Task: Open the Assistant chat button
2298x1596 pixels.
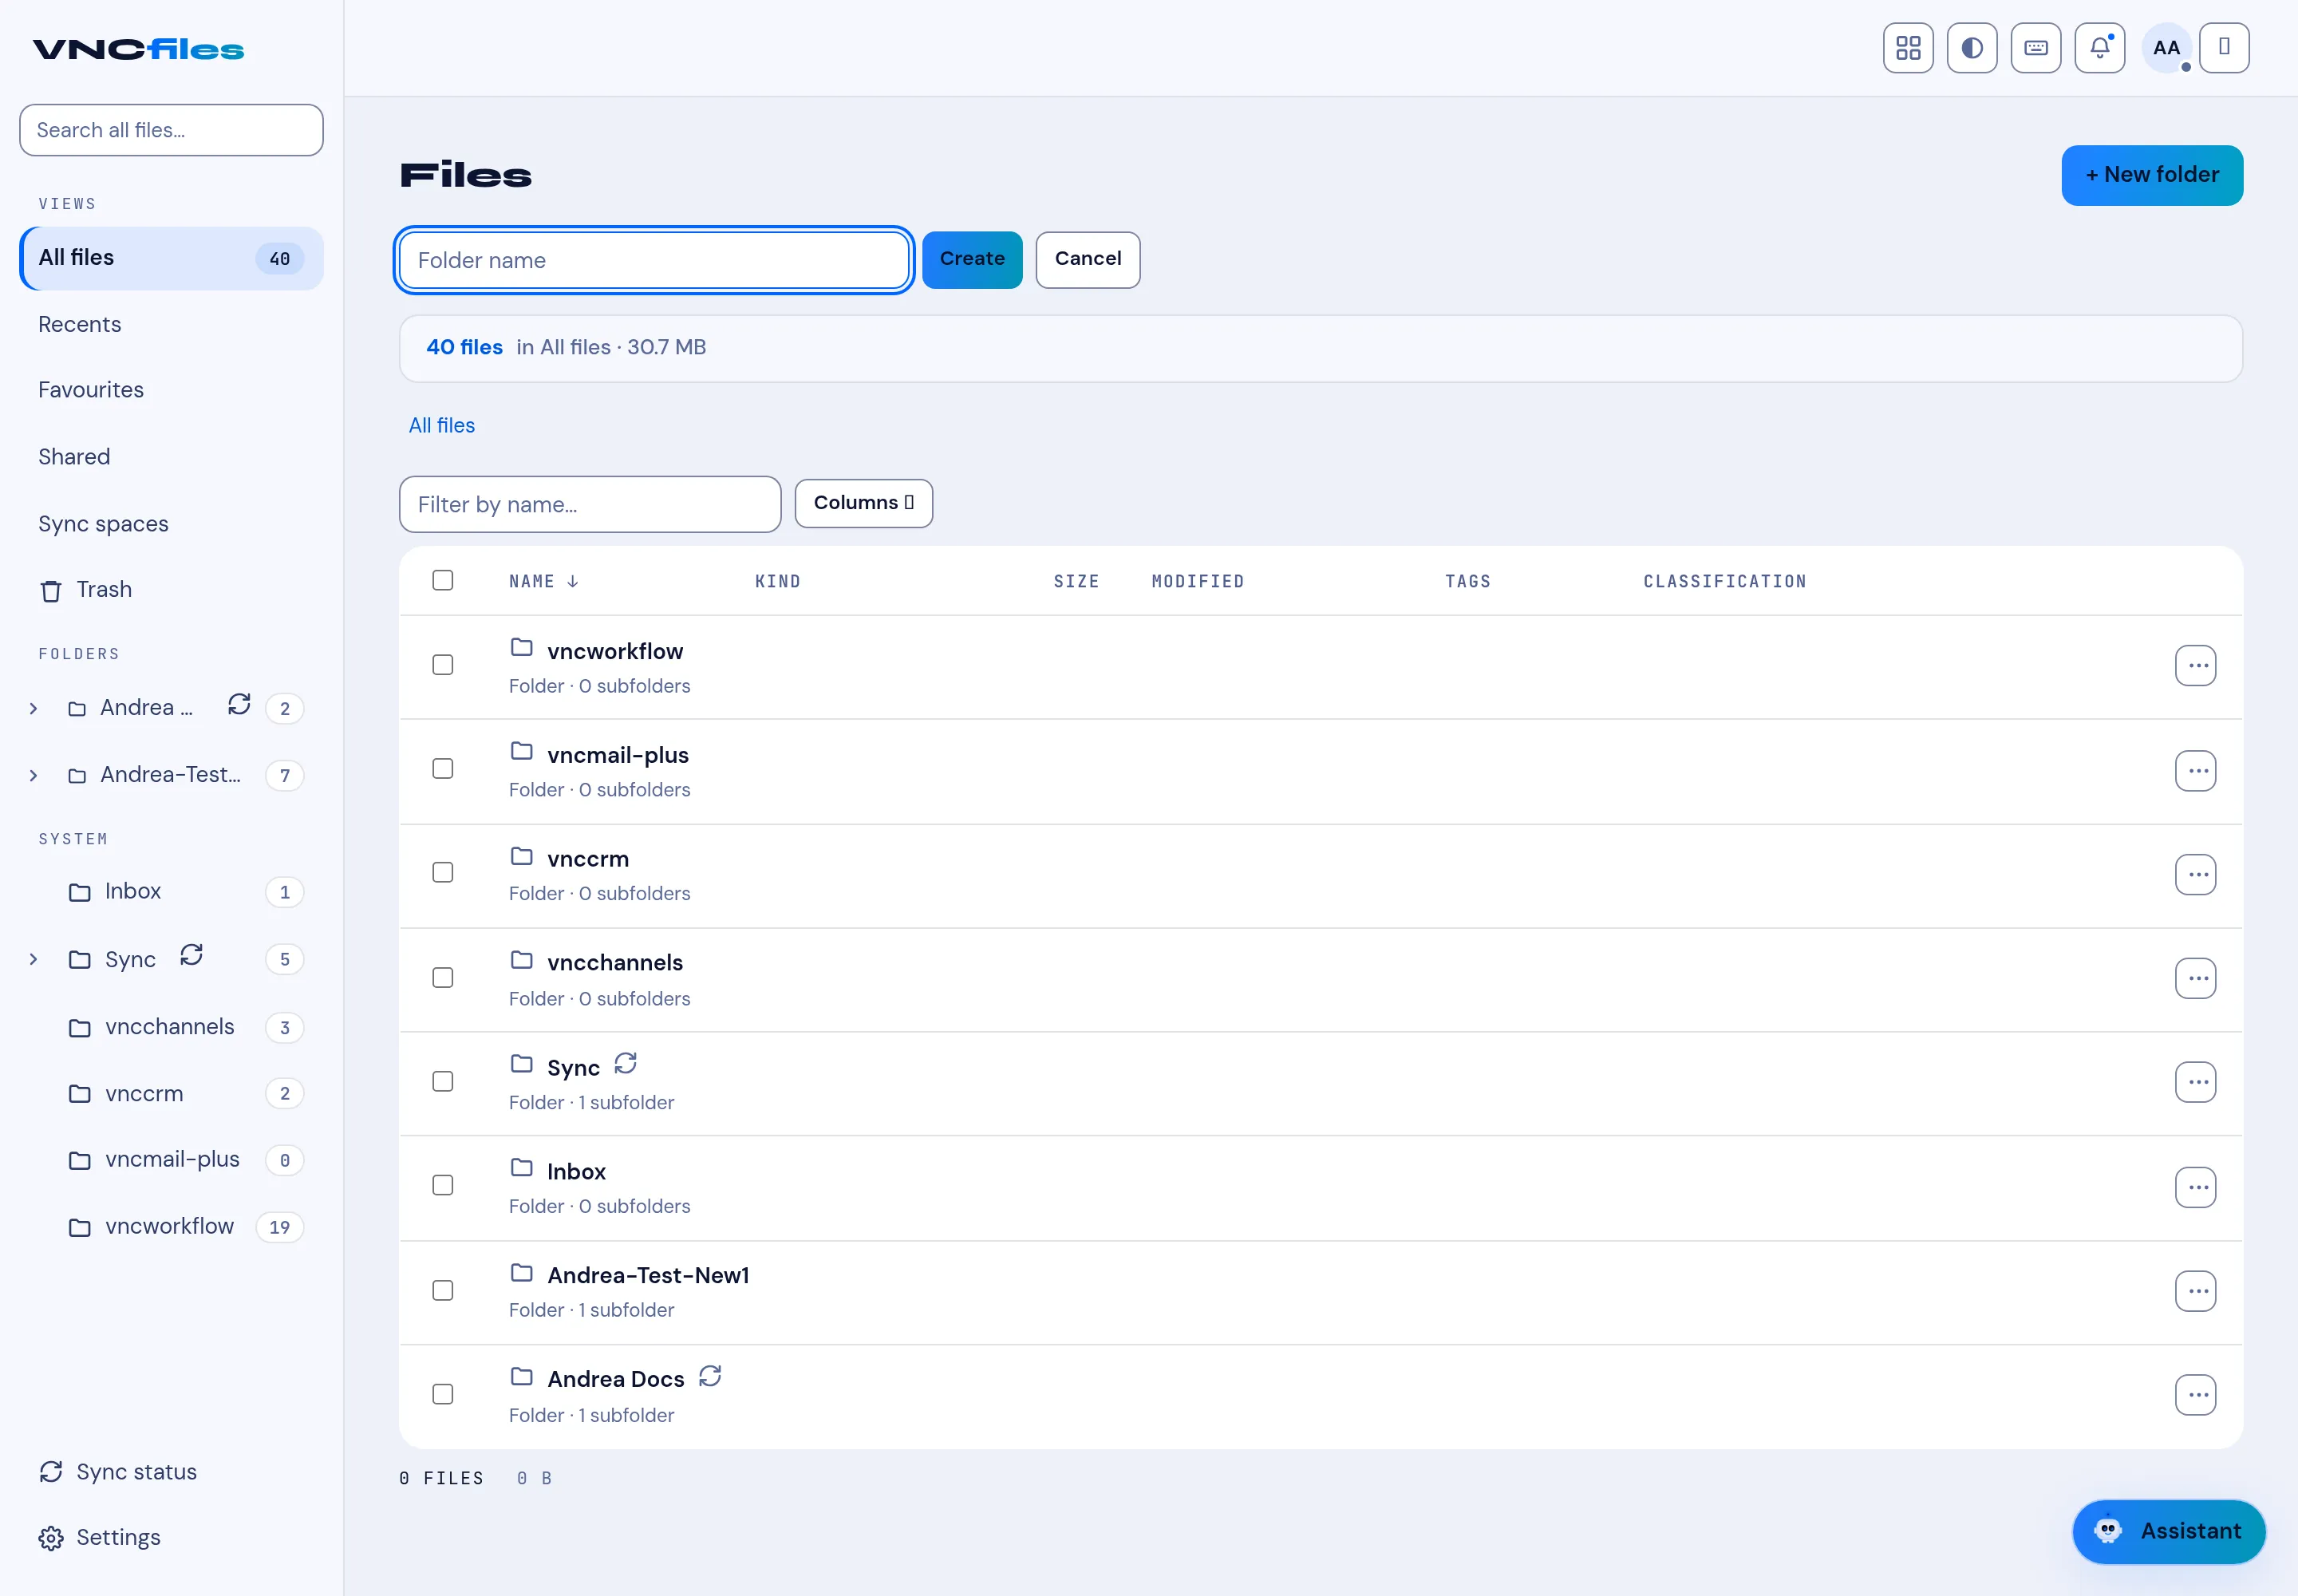Action: click(2169, 1532)
